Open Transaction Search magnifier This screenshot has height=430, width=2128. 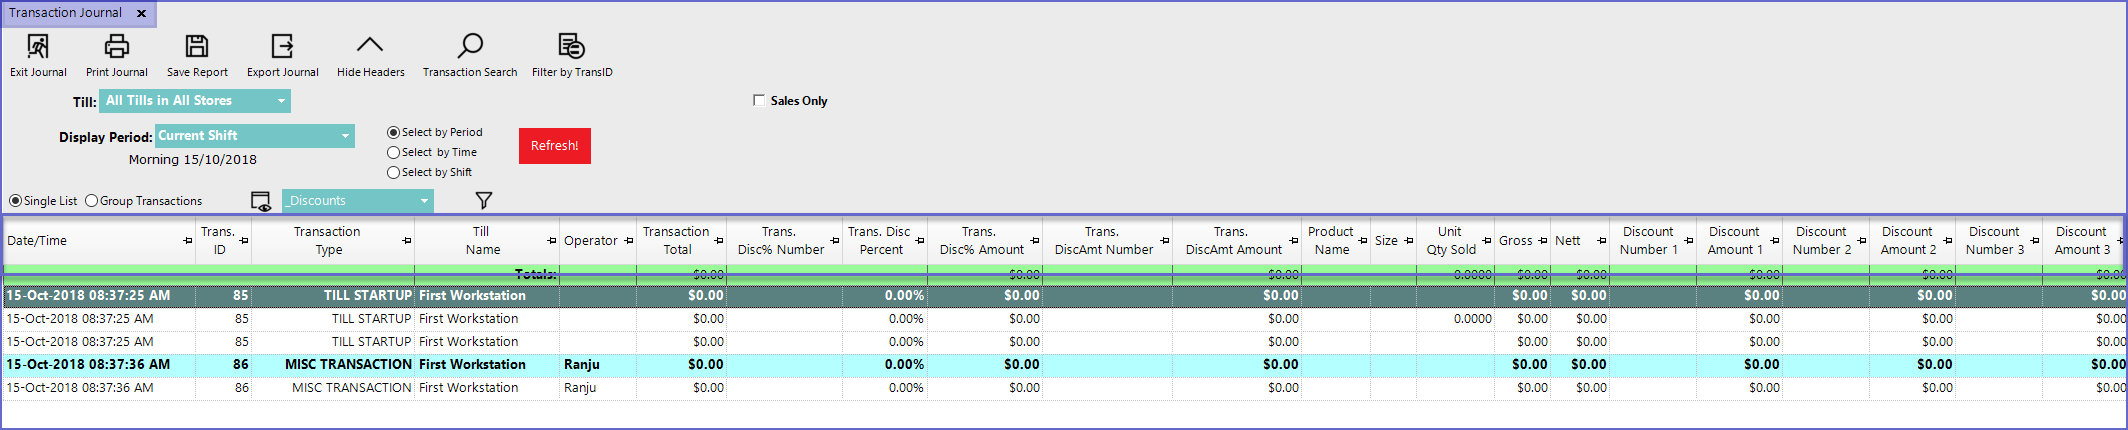(x=470, y=46)
